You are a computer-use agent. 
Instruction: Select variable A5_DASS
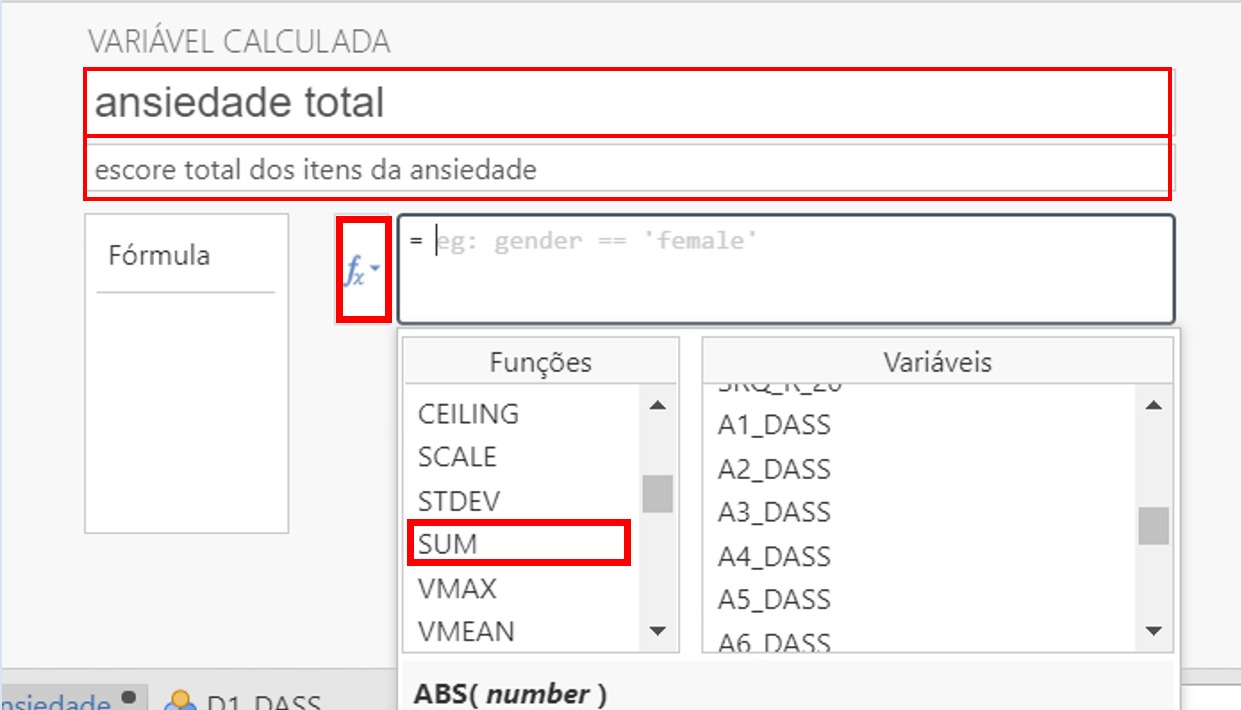(774, 599)
